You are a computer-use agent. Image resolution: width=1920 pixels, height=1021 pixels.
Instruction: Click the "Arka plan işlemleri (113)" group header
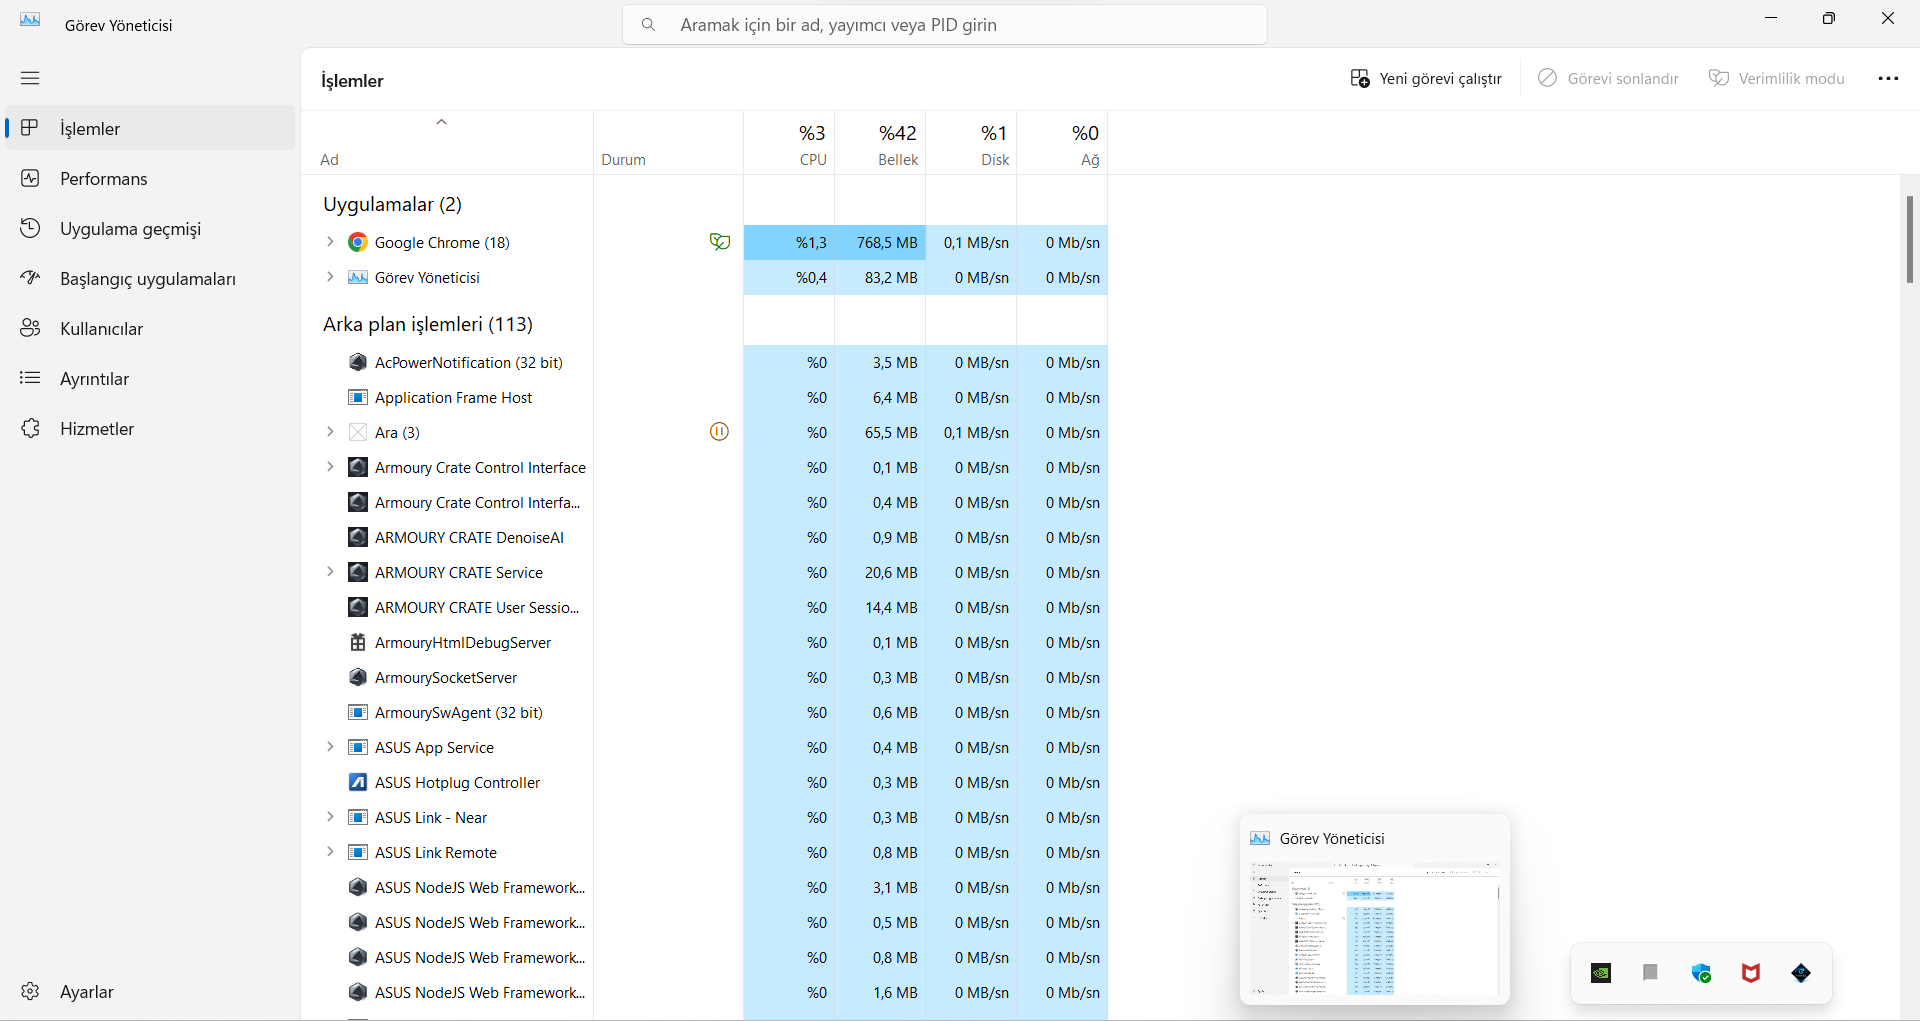(428, 324)
